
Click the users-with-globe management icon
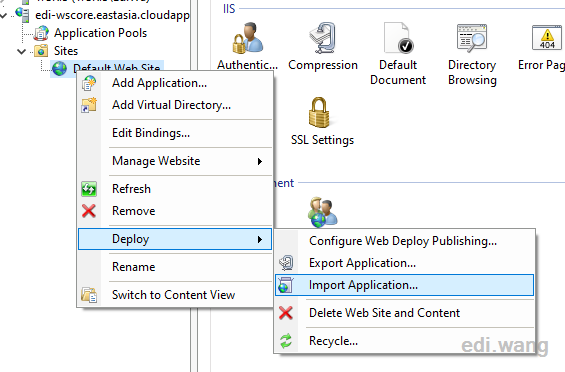(322, 212)
